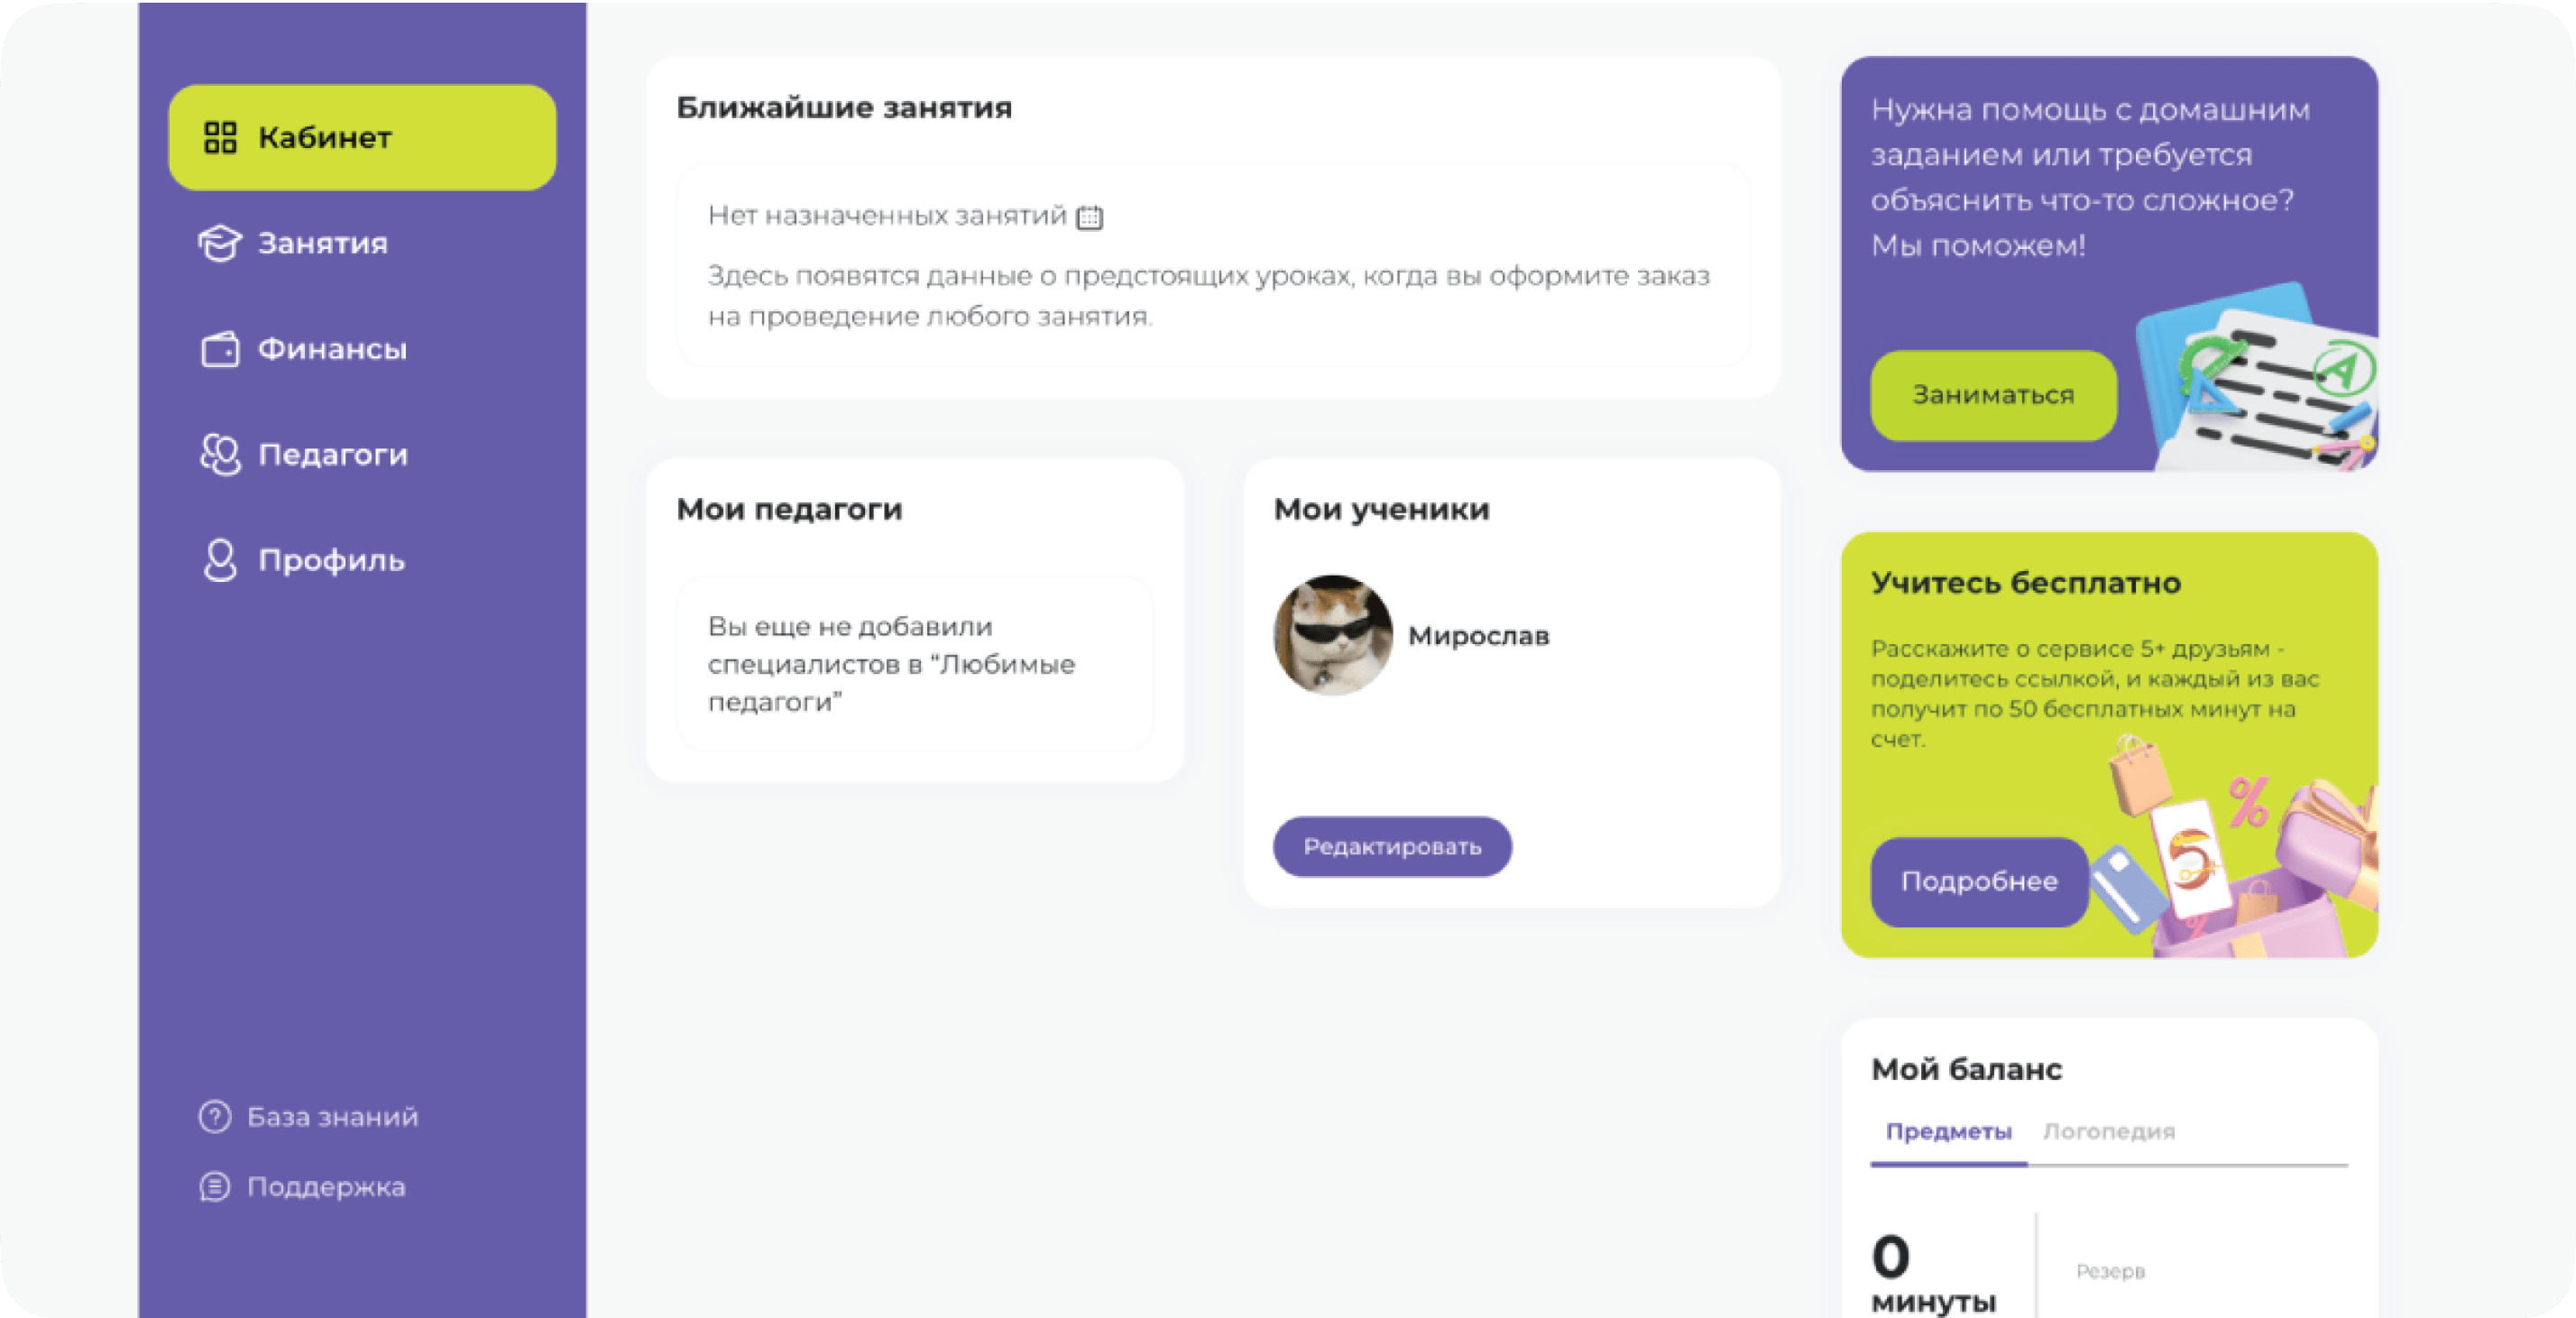
Task: Click the Финансы wallet icon
Action: 220,349
